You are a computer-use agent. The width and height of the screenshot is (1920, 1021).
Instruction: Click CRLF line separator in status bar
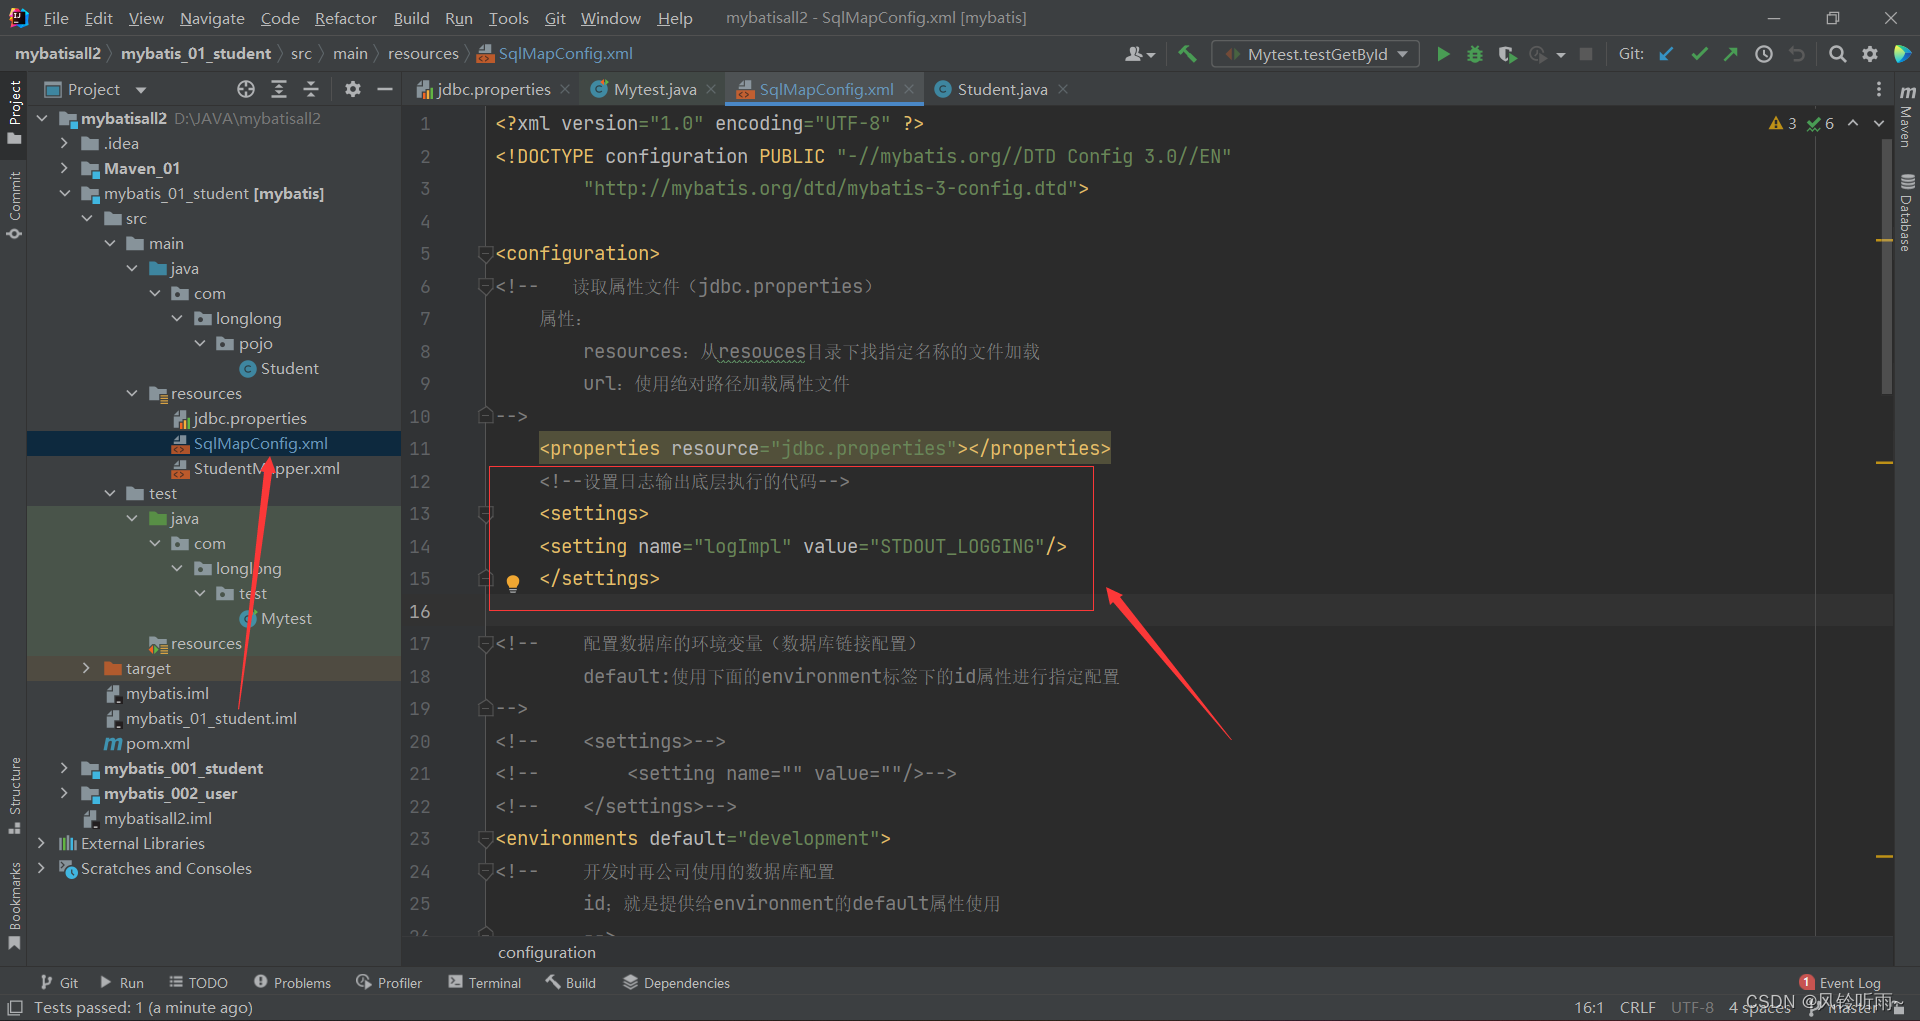1637,1007
